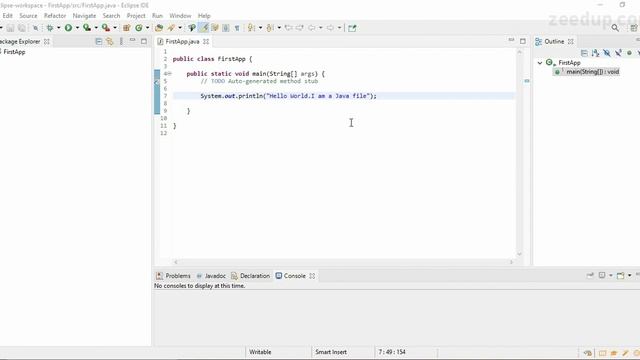Toggle Block Selection Mode icon
The image size is (640, 360).
point(226,28)
